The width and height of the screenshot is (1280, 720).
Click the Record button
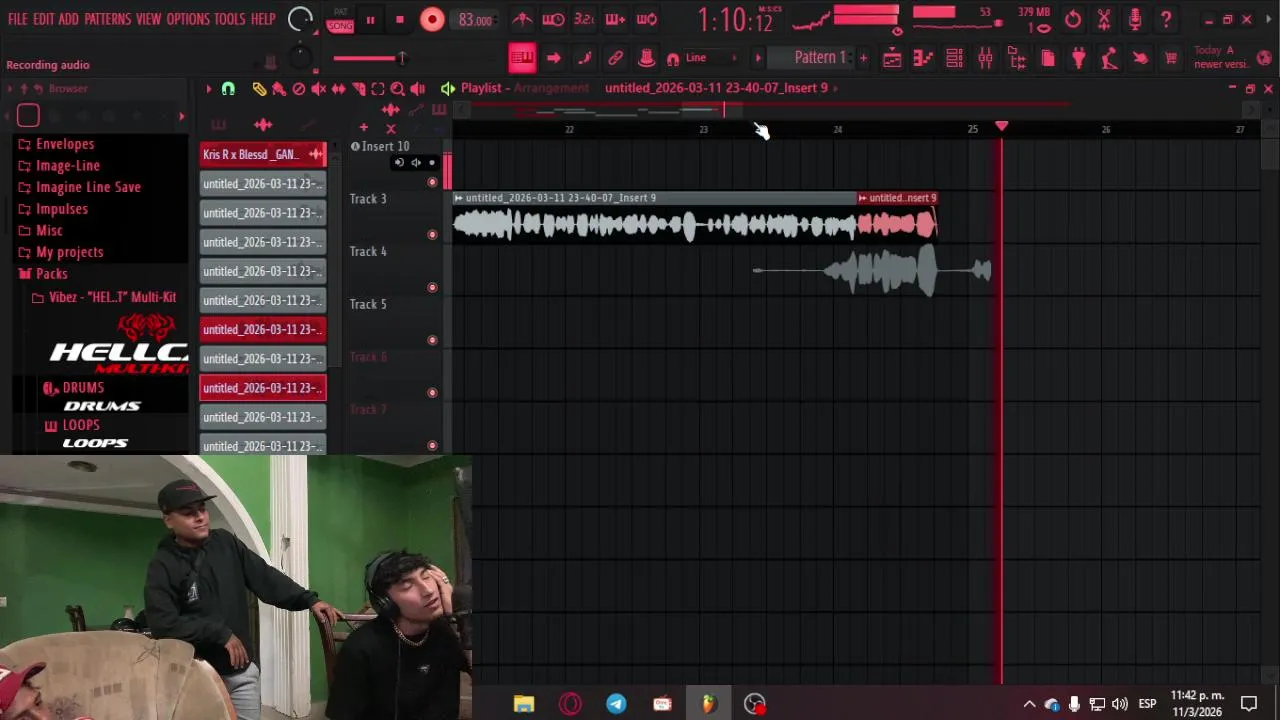pos(432,19)
